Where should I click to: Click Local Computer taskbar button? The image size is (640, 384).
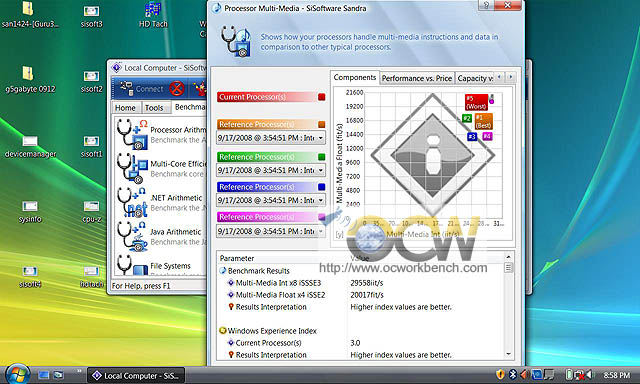[x=136, y=375]
